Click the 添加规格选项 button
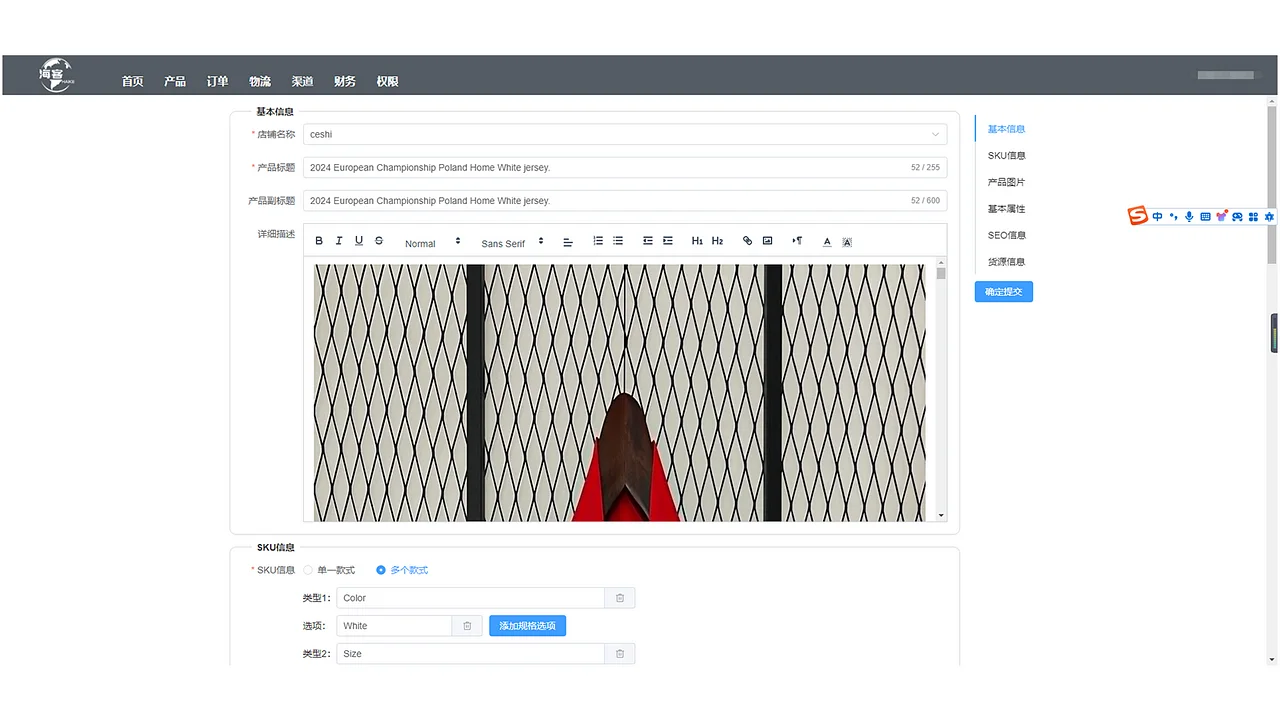The width and height of the screenshot is (1280, 720). click(x=527, y=625)
